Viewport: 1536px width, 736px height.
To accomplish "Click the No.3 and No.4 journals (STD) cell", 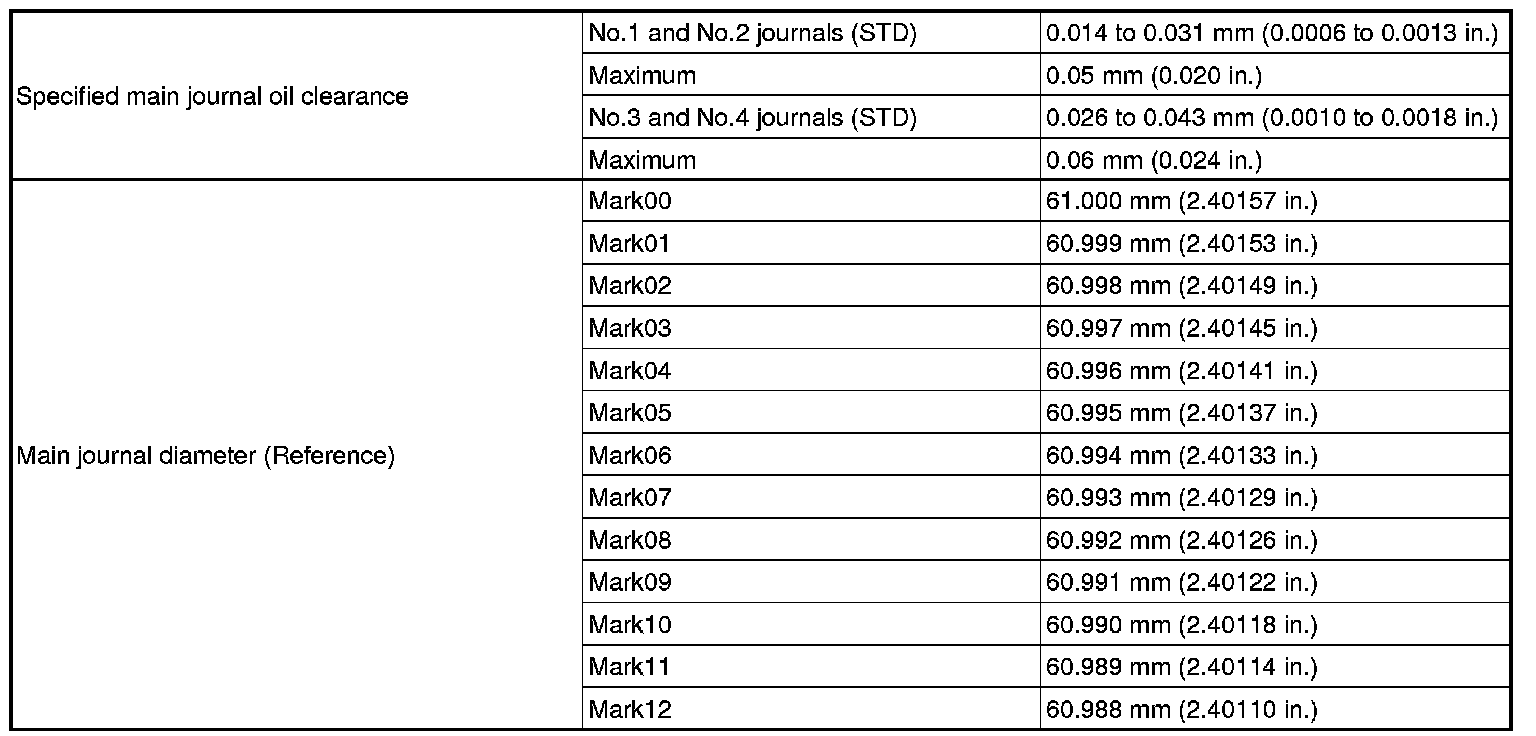I will click(811, 117).
